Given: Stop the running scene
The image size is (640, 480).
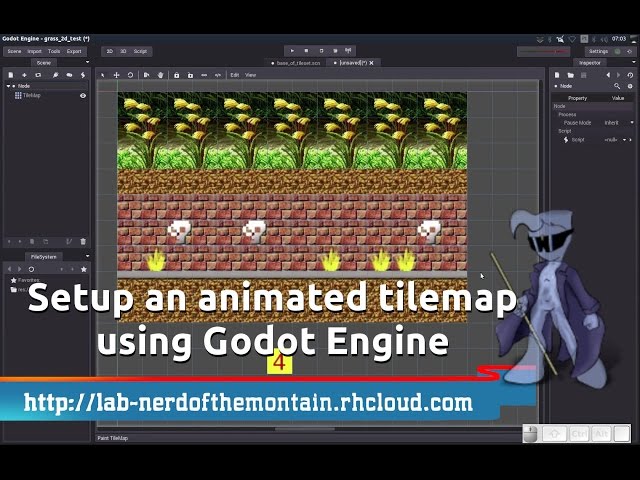Looking at the screenshot, I should pyautogui.click(x=306, y=51).
